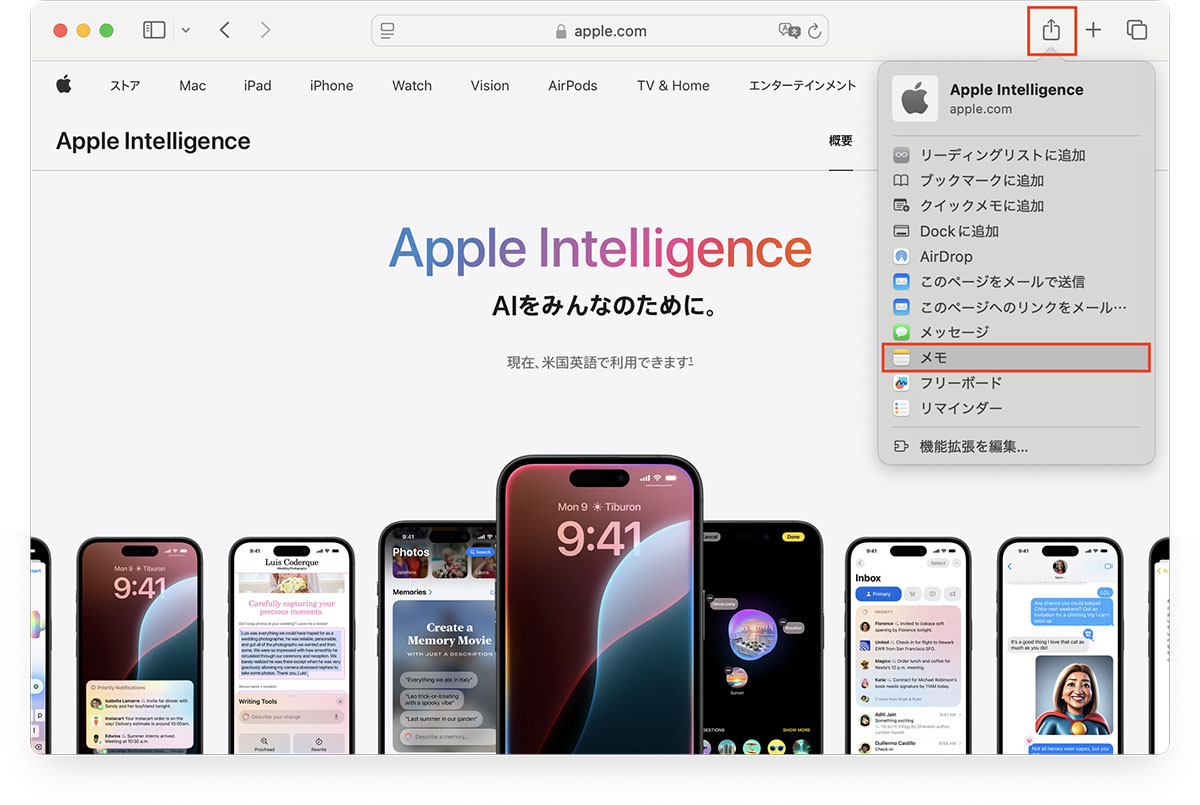This screenshot has width=1200, height=805.
Task: Click the Luis Coderque writing tools iPhone
Action: (x=292, y=646)
